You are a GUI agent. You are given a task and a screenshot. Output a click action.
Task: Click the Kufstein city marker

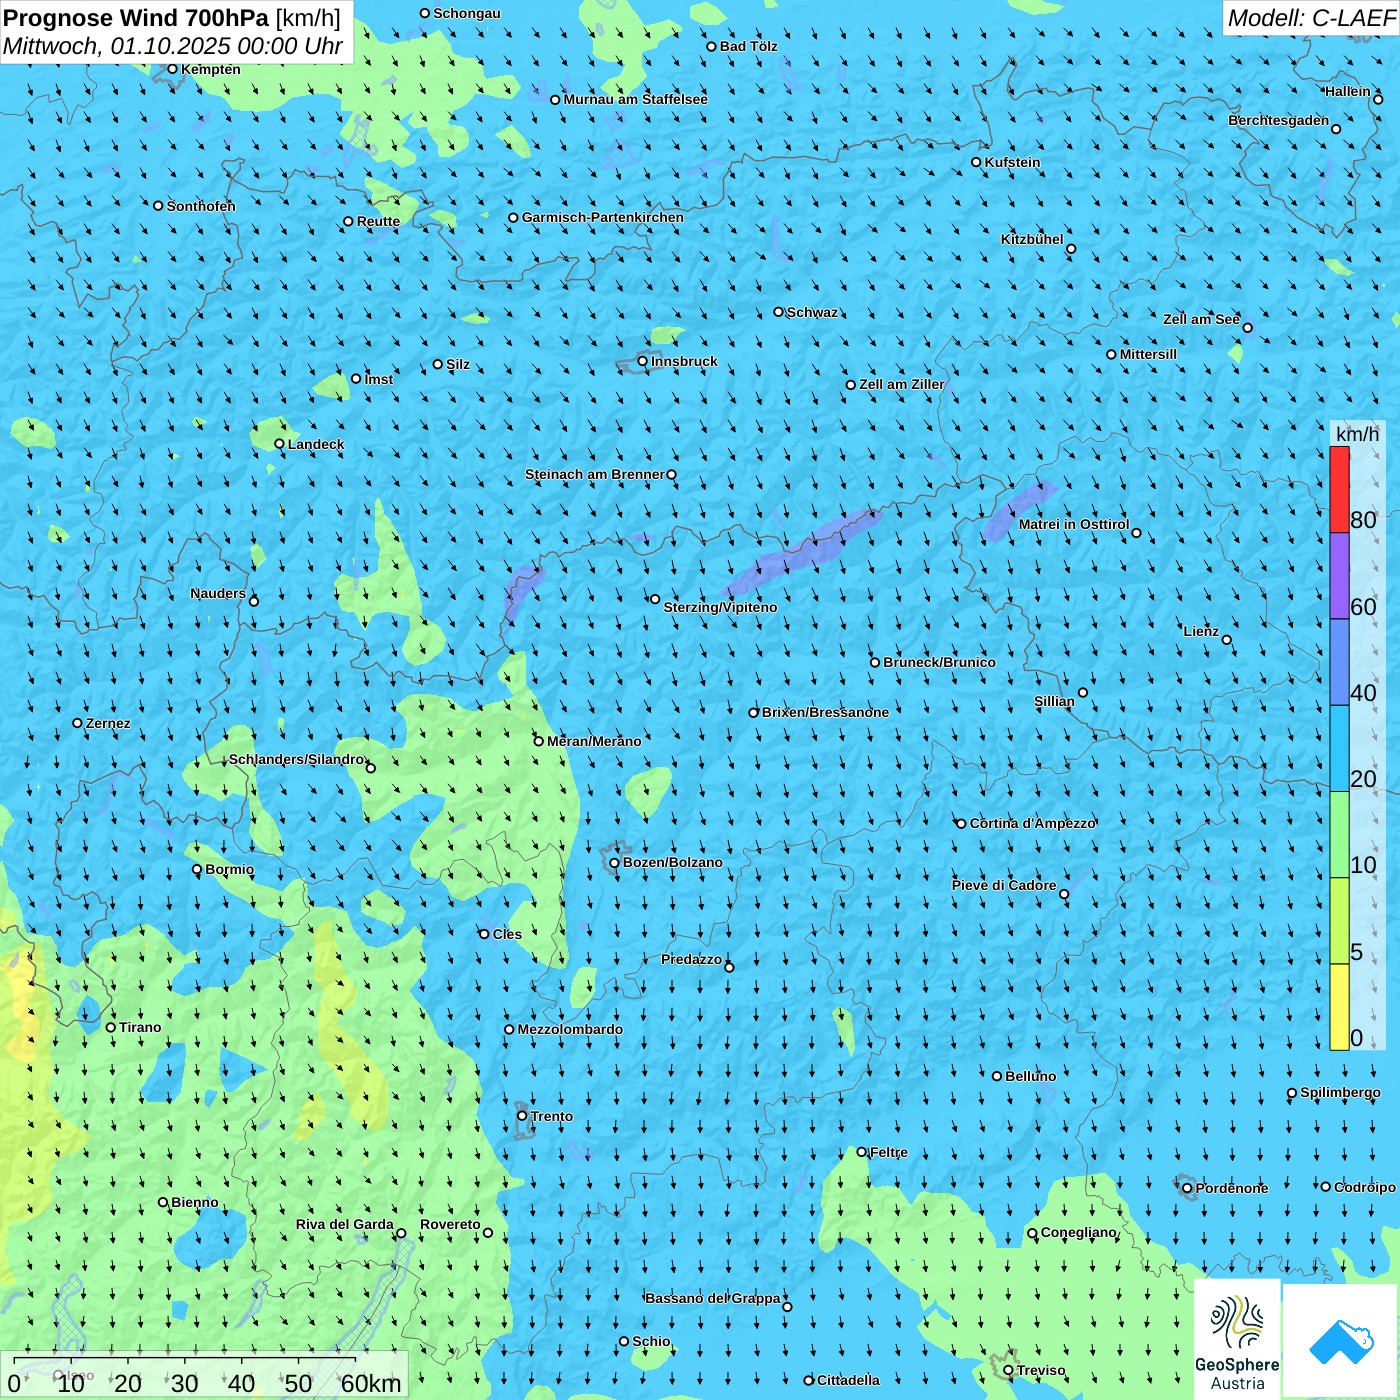click(x=977, y=162)
